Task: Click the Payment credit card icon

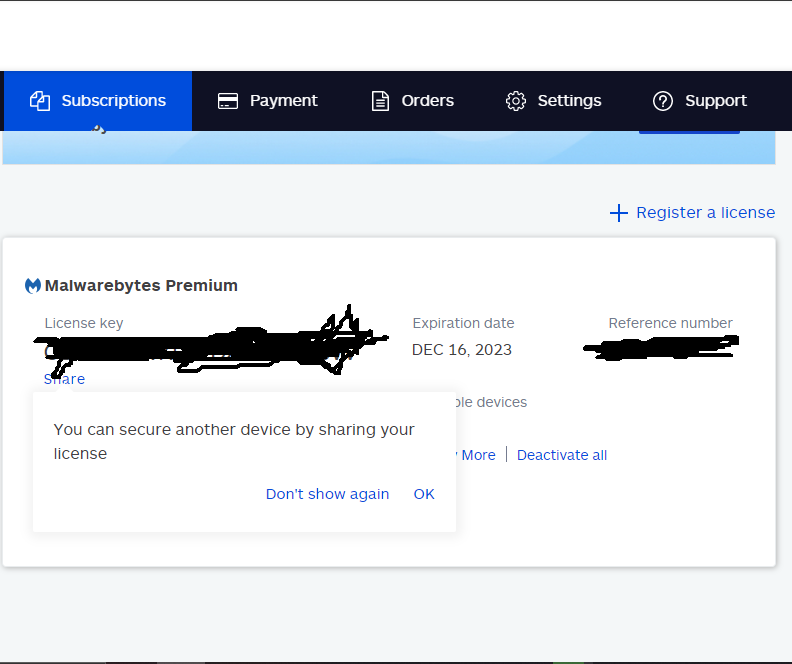Action: [228, 101]
